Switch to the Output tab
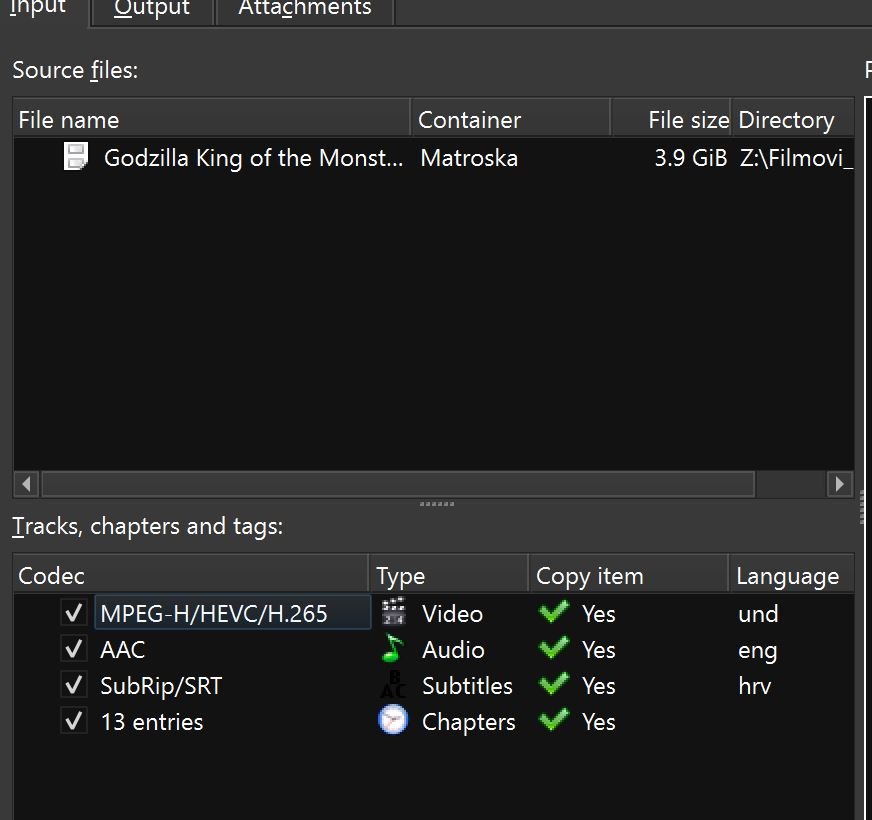The image size is (872, 820). (x=152, y=10)
